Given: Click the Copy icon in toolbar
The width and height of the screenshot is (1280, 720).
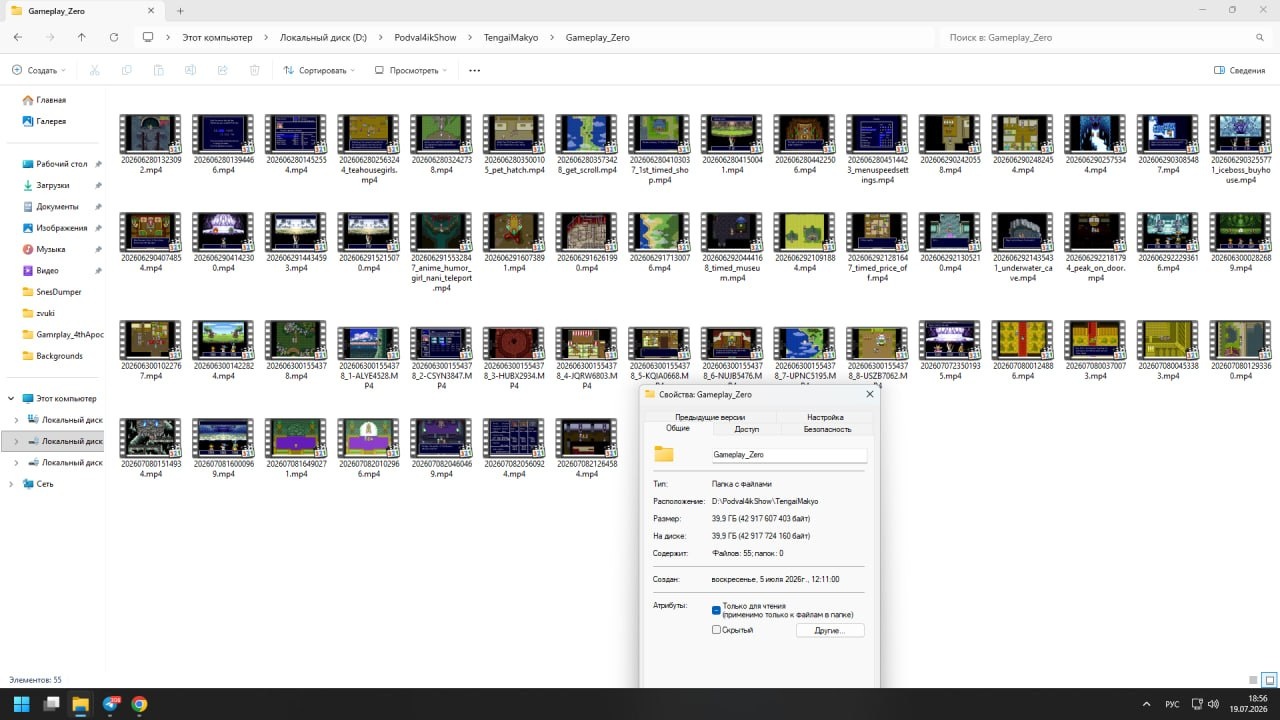Looking at the screenshot, I should tap(127, 71).
